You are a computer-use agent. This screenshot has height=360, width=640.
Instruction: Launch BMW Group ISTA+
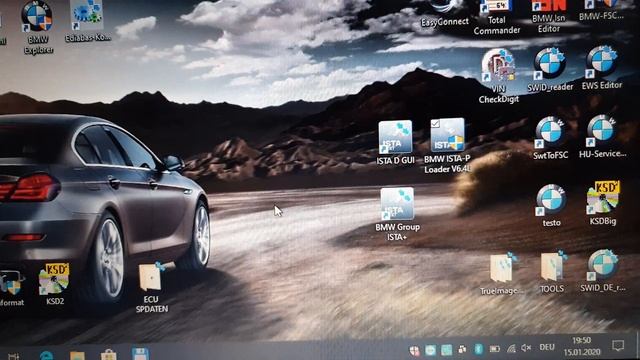397,214
